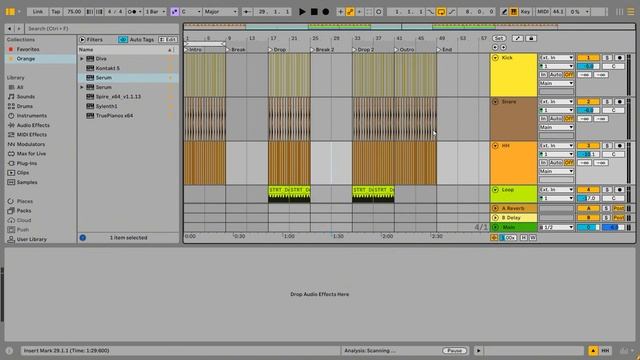Toggle the metronome icon
The width and height of the screenshot is (640, 360).
[x=133, y=12]
